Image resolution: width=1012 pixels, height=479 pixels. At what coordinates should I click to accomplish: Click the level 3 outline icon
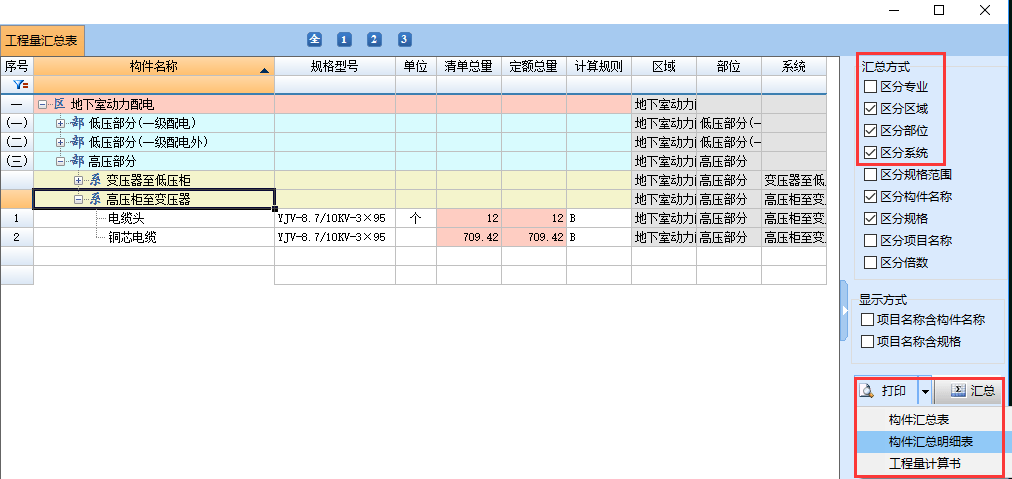[404, 39]
